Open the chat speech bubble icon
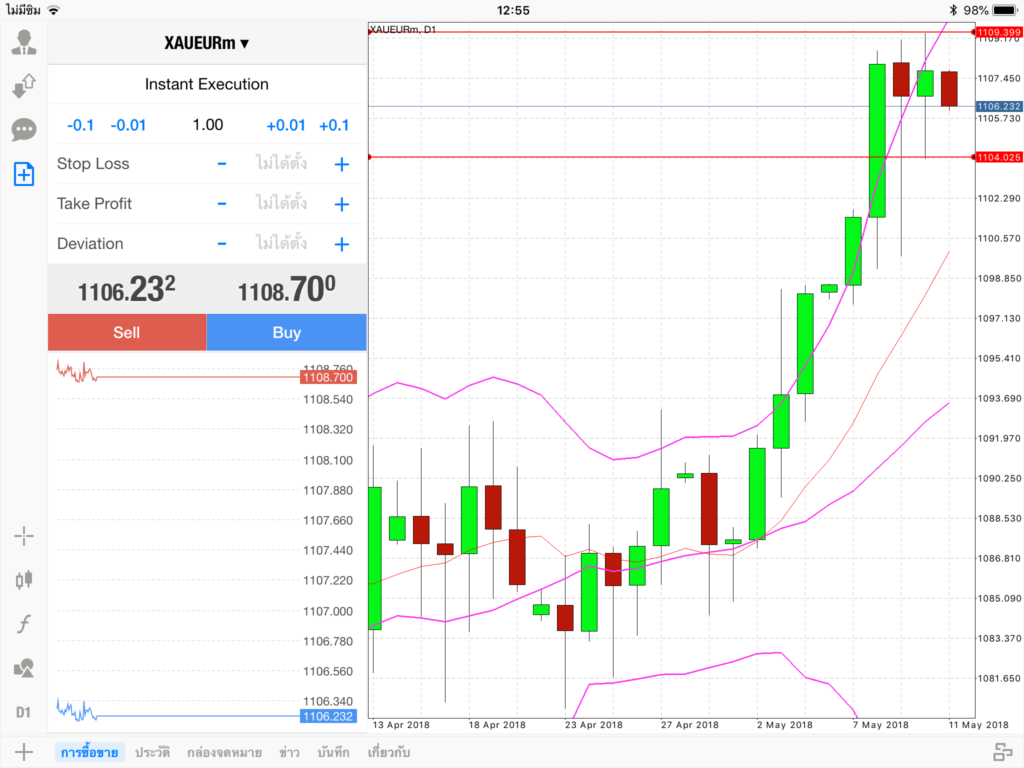The height and width of the screenshot is (768, 1024). pyautogui.click(x=24, y=129)
